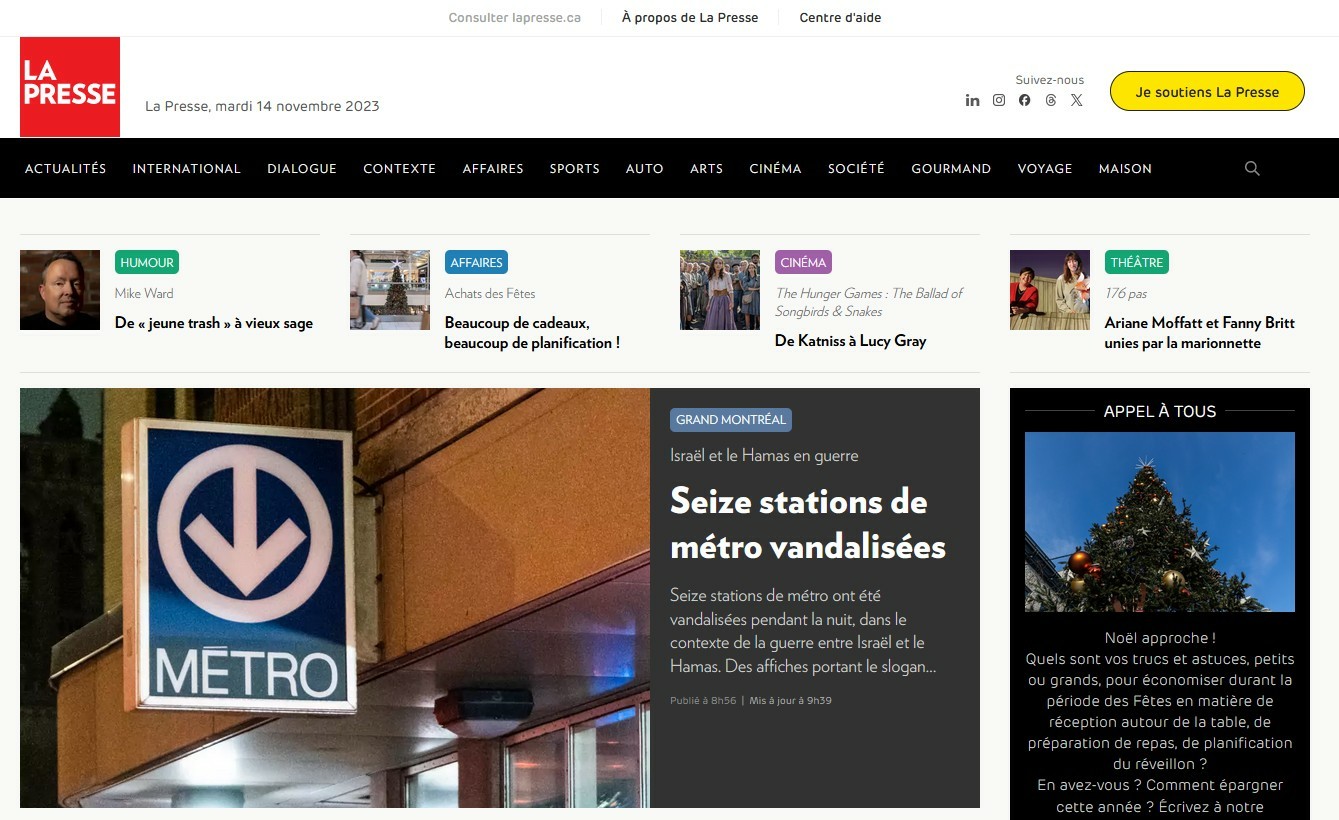1339x820 pixels.
Task: Open the Actualités menu section
Action: (x=65, y=168)
